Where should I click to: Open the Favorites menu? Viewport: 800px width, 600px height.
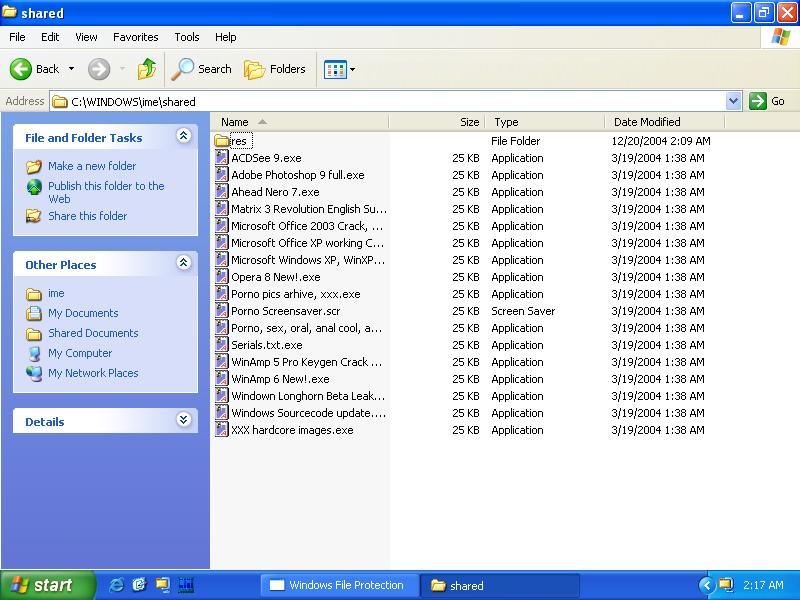[136, 37]
